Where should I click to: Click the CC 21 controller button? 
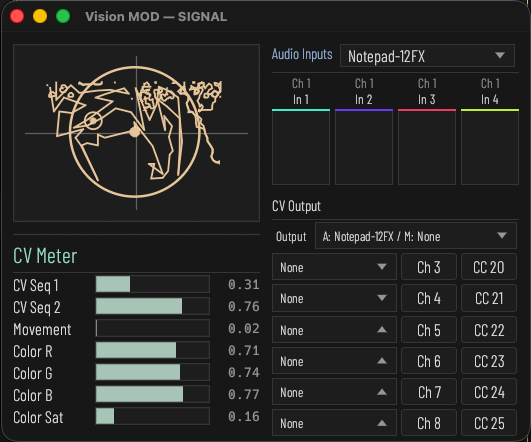point(489,298)
